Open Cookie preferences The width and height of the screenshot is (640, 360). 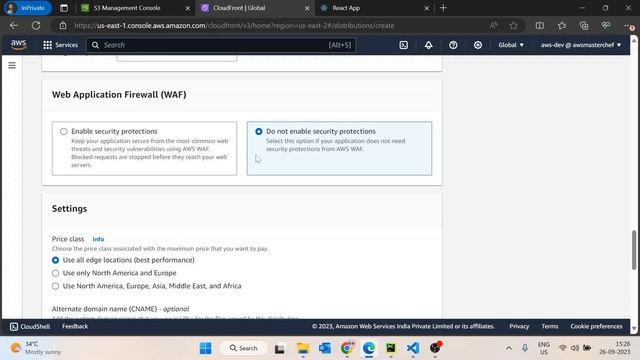596,327
